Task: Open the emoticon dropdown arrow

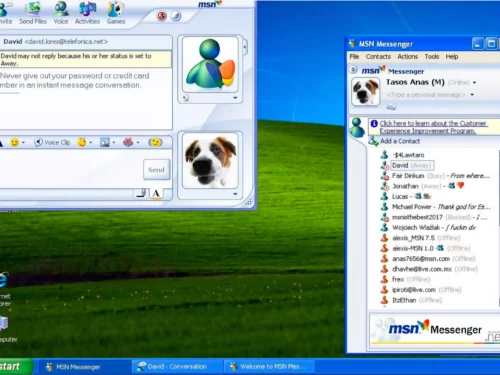Action: tap(23, 143)
